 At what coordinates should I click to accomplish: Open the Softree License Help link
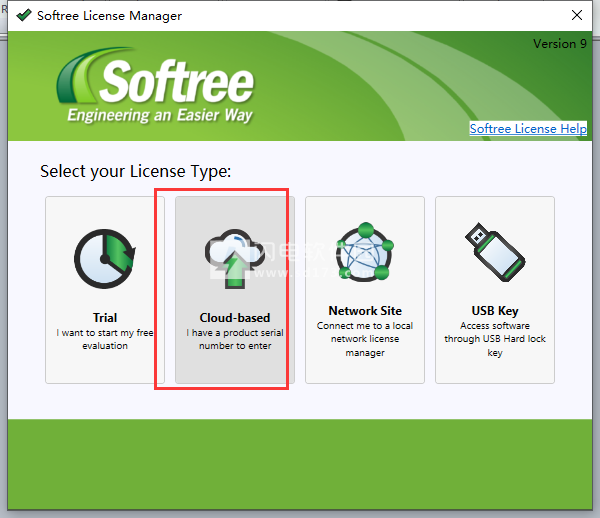pos(528,129)
